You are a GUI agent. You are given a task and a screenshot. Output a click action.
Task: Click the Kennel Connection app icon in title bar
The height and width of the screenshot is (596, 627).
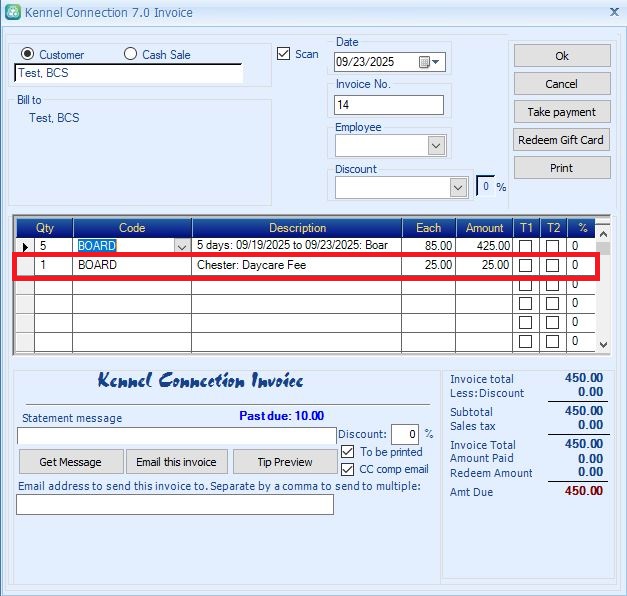(x=13, y=12)
